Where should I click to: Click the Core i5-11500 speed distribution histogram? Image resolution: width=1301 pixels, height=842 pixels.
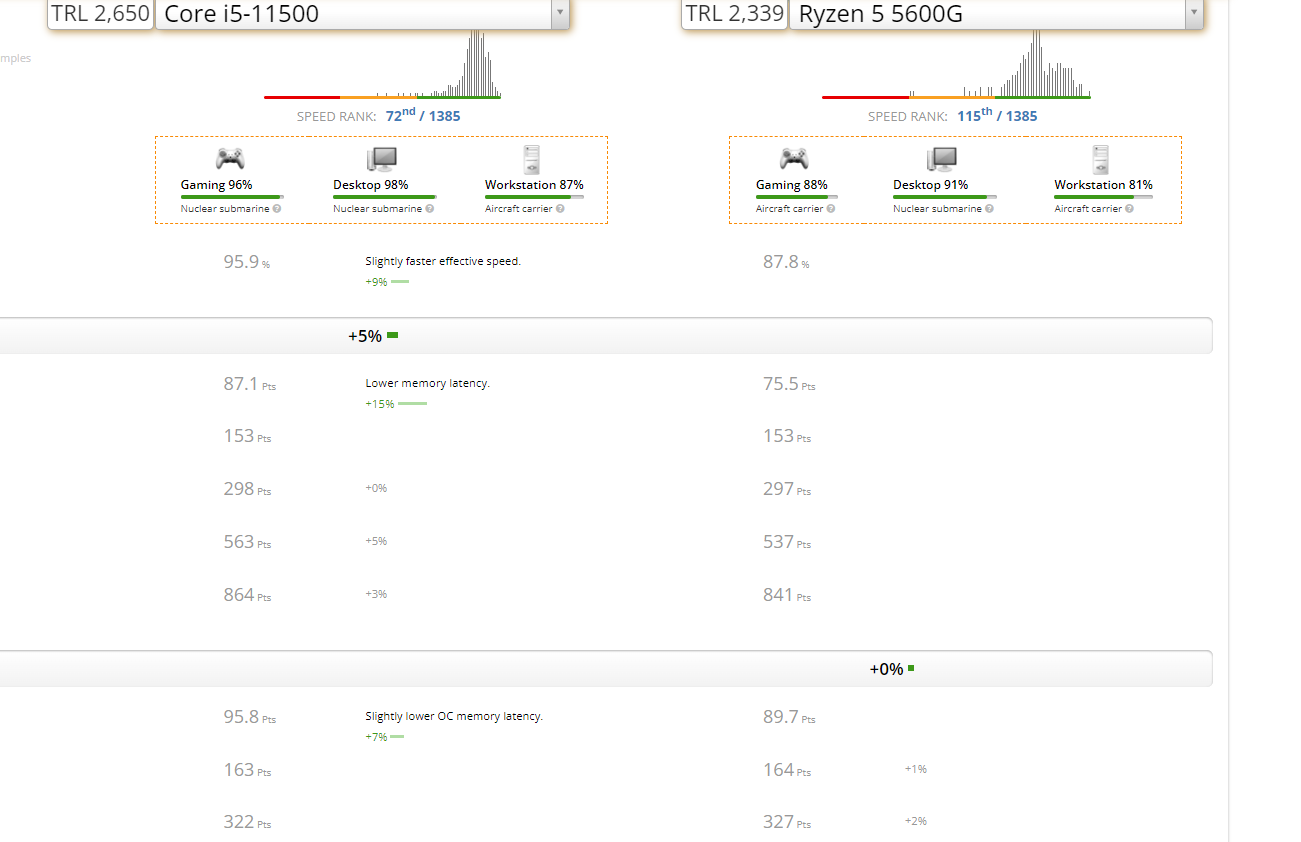[x=382, y=64]
